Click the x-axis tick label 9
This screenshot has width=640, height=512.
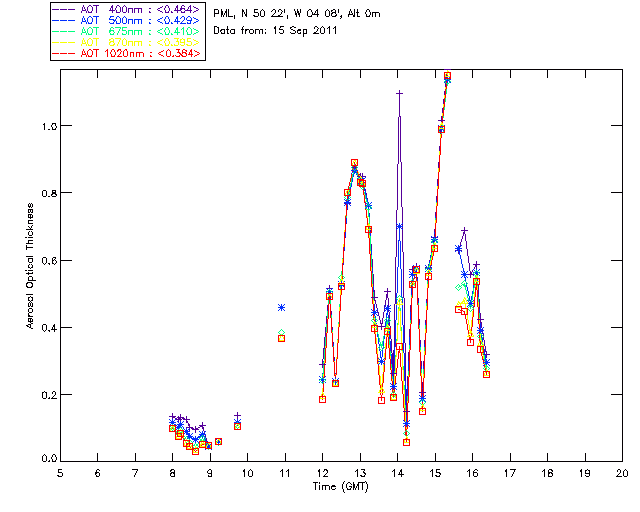point(210,473)
